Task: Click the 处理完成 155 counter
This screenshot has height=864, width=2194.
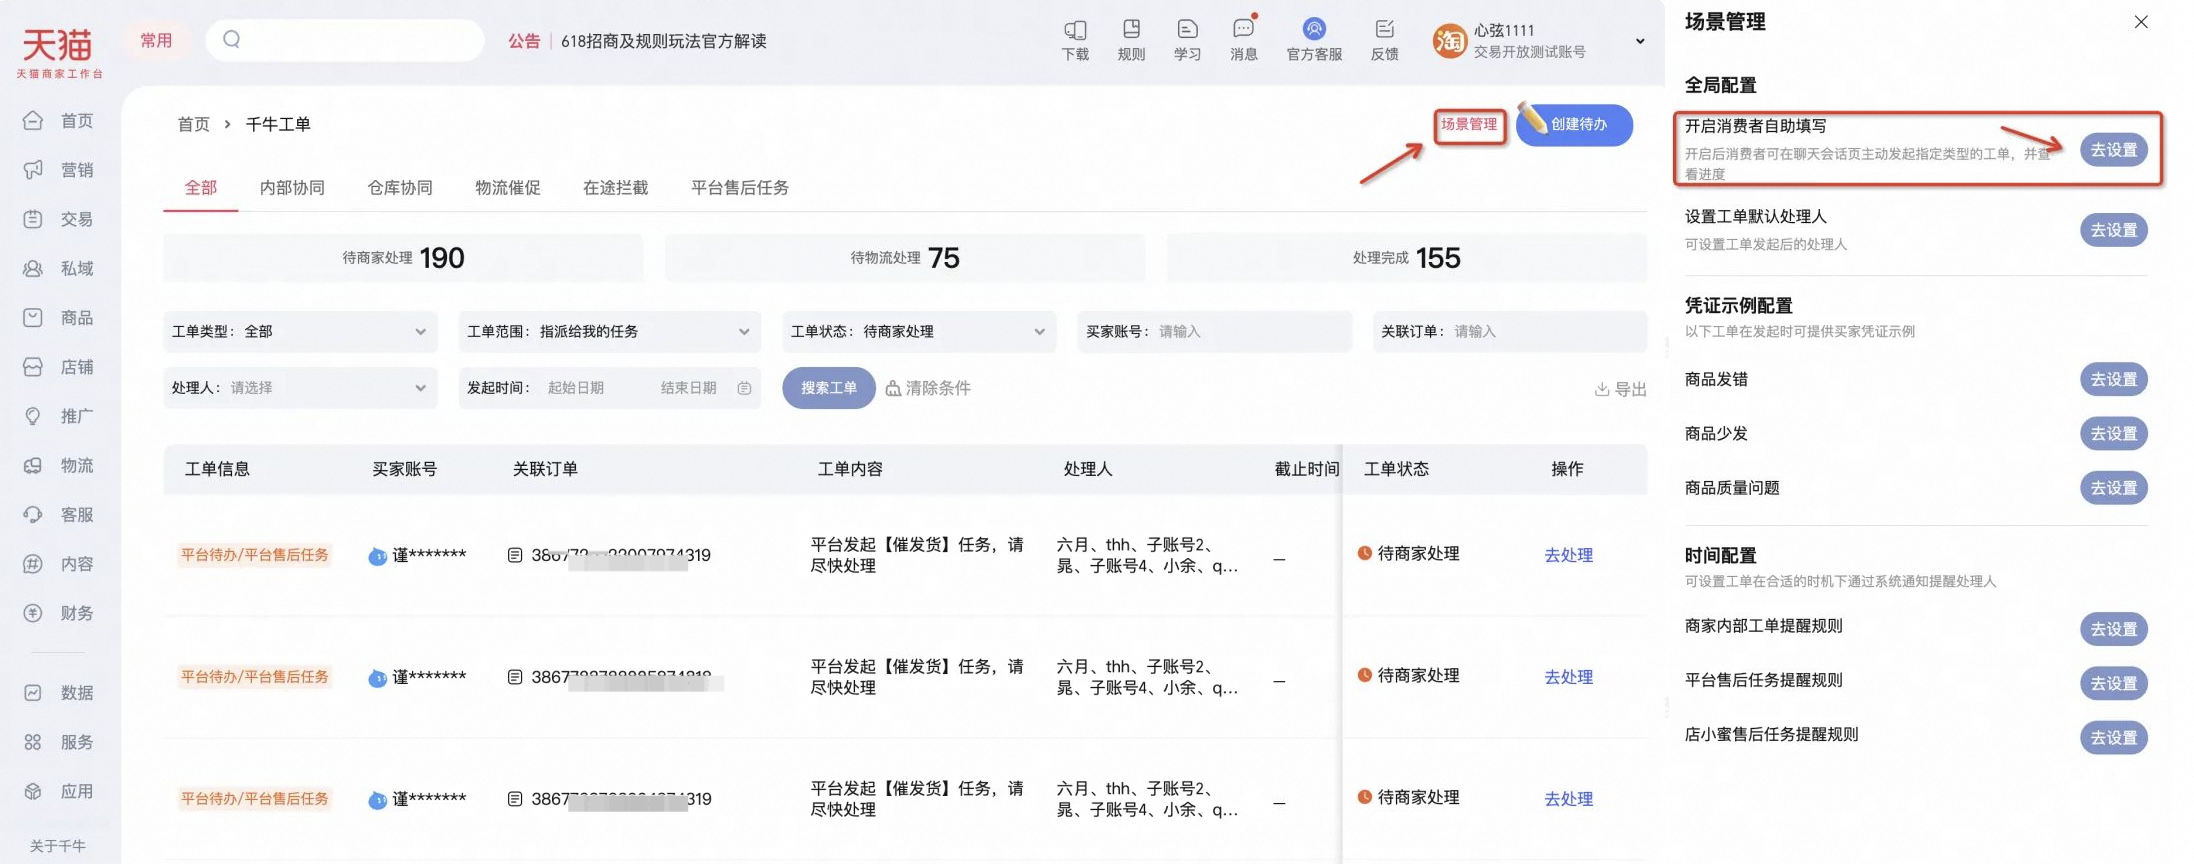Action: coord(1407,258)
